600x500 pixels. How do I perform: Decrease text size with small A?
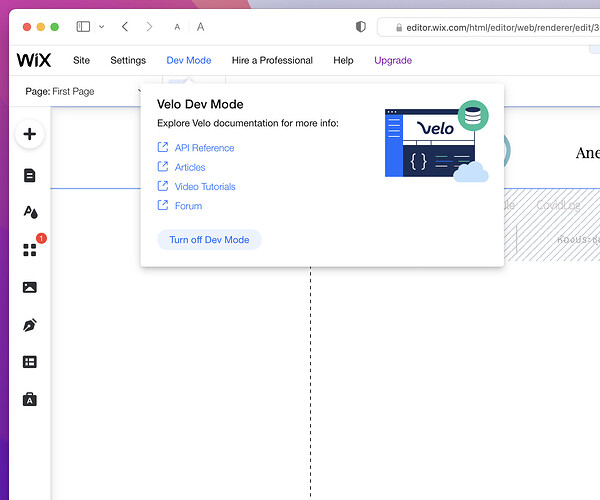point(177,27)
